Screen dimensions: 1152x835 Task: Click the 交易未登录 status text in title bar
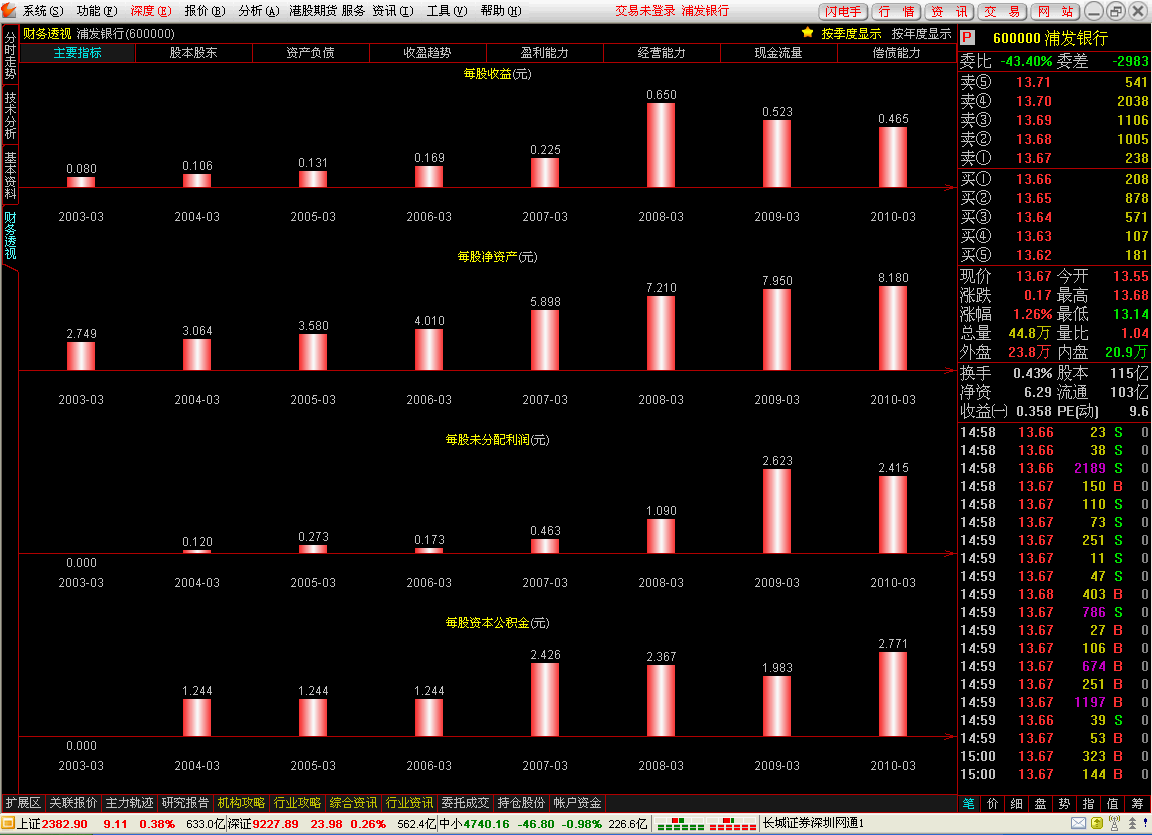646,11
